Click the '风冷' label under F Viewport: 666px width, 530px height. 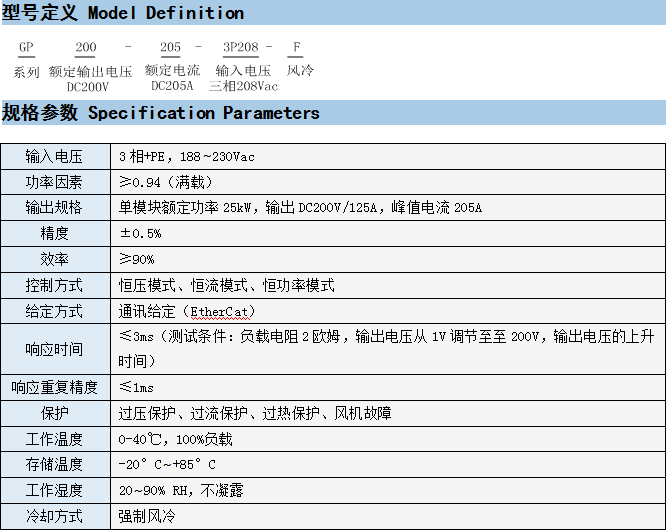(300, 70)
